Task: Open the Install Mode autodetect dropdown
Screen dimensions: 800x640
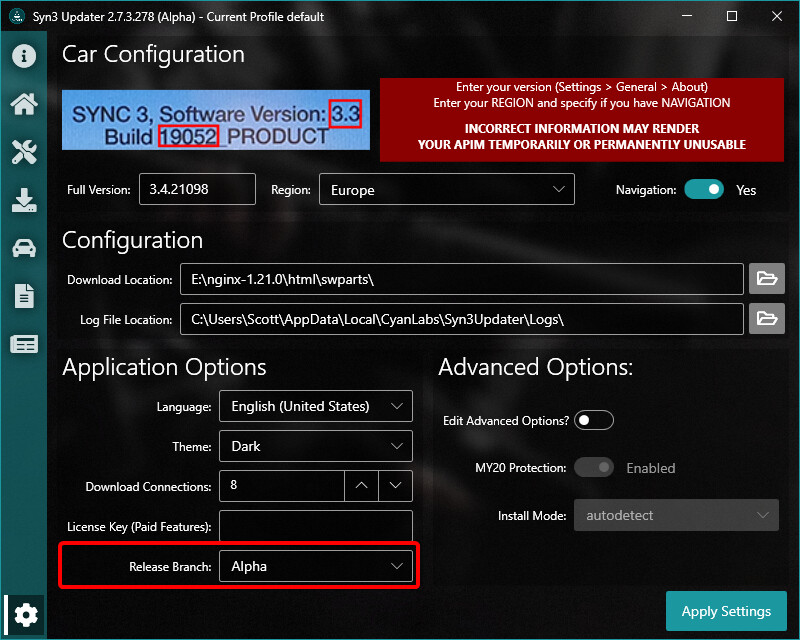Action: click(676, 515)
